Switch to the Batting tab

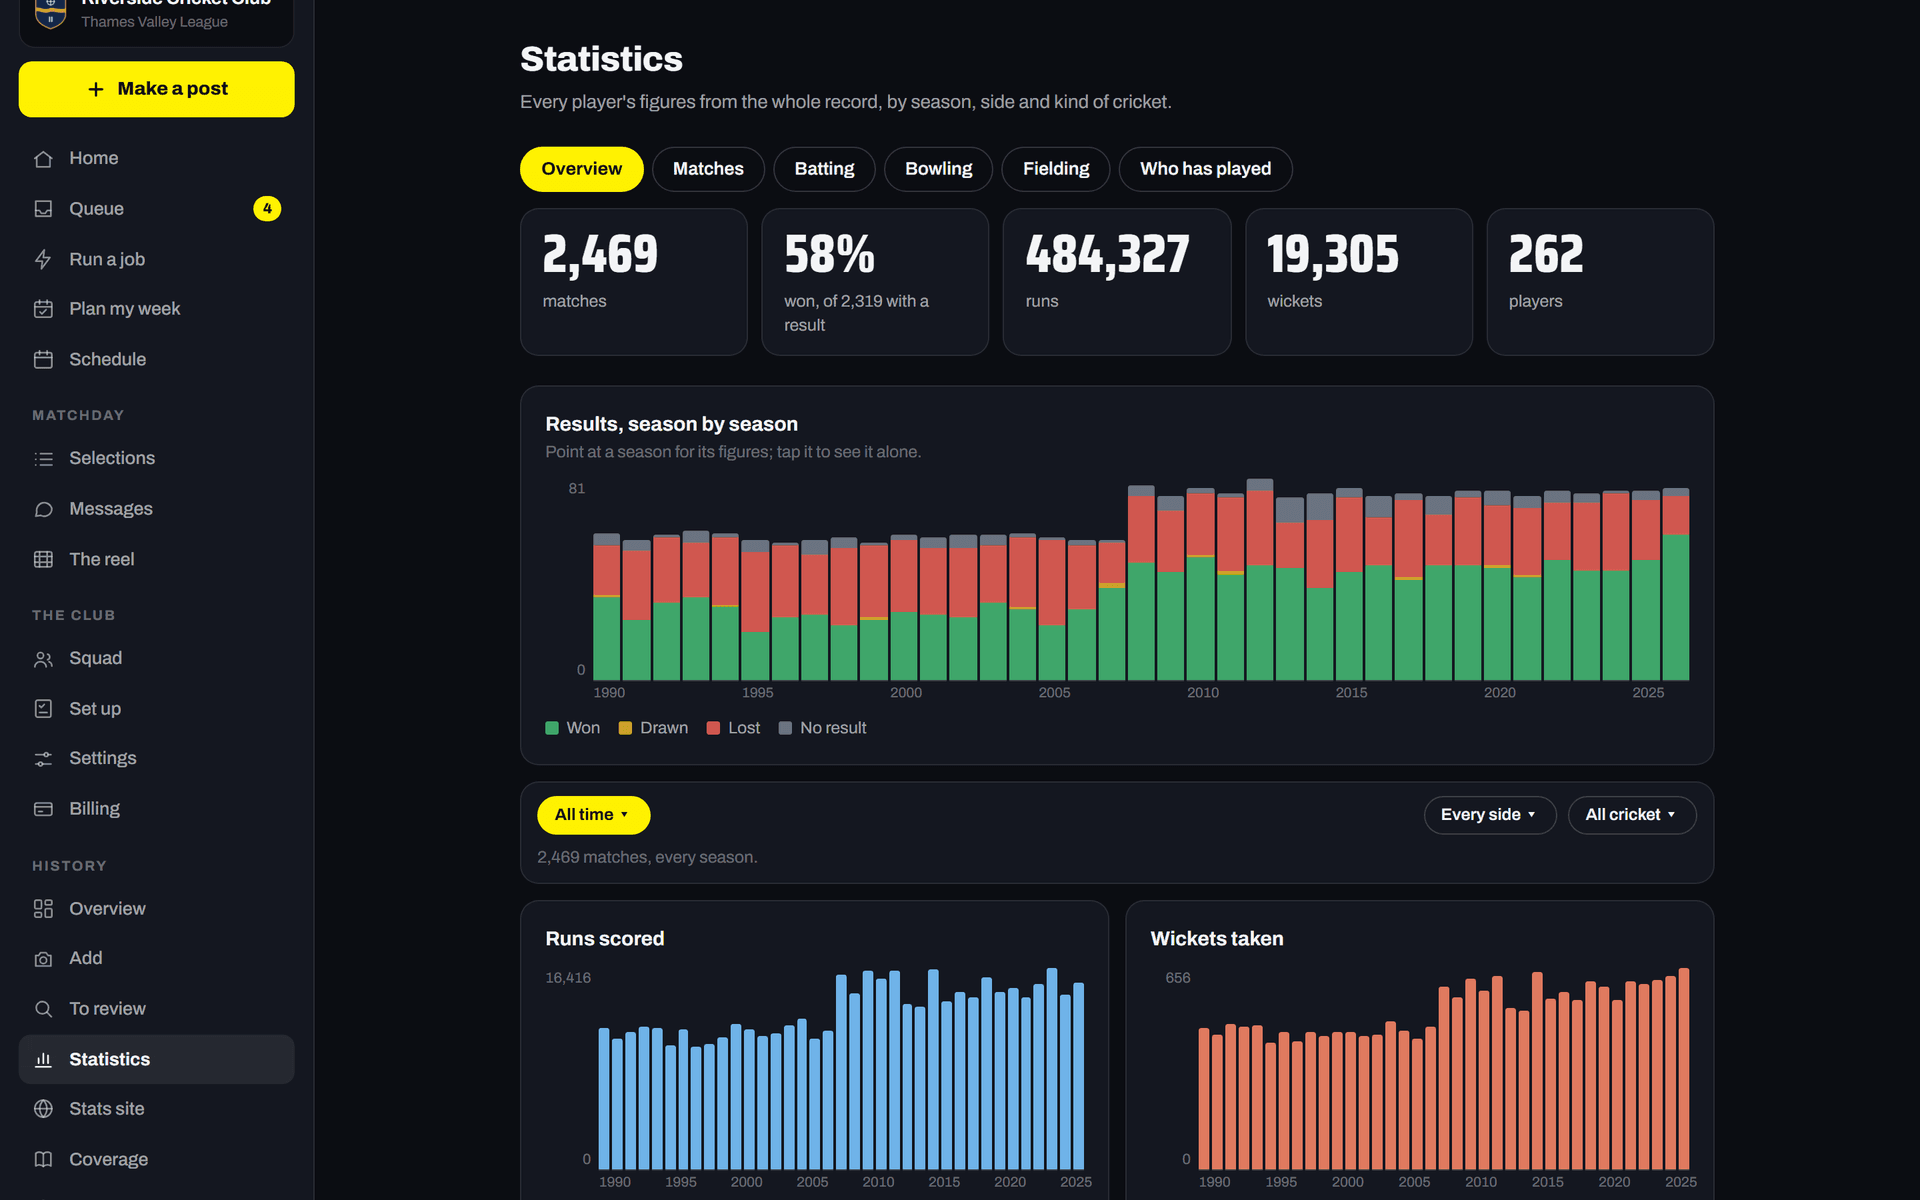click(x=824, y=169)
